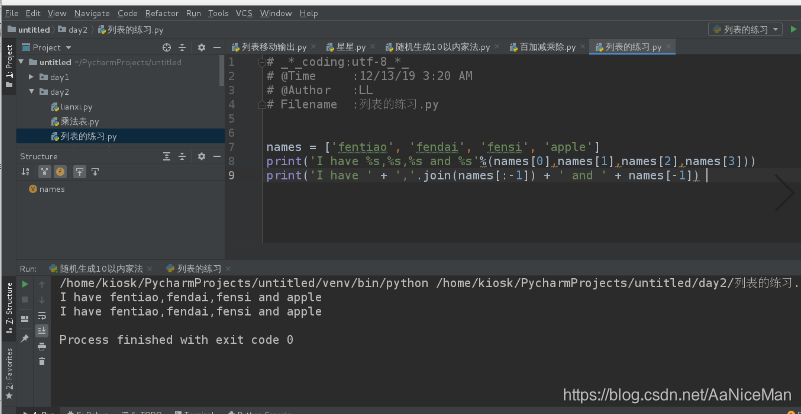
Task: Place cursor at end of line 9
Action: [707, 176]
